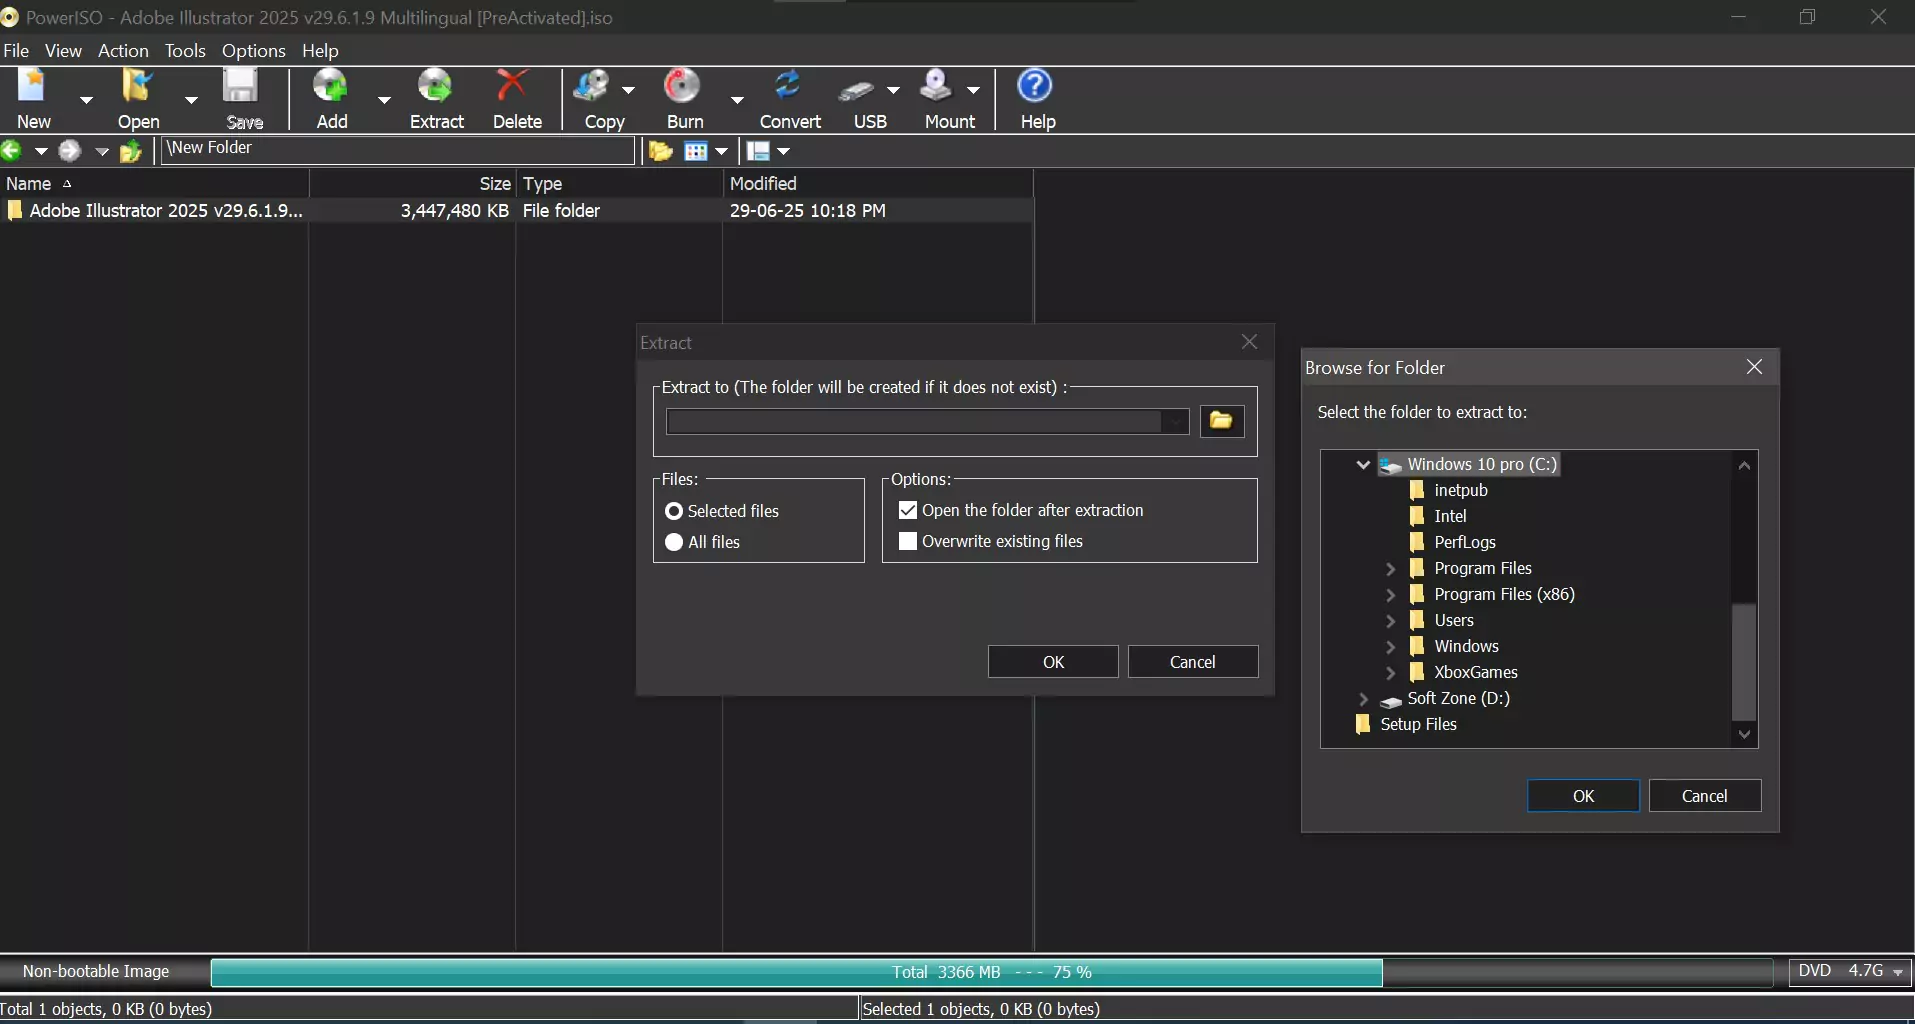Expand the Soft Zone (D:) drive node

click(x=1363, y=698)
